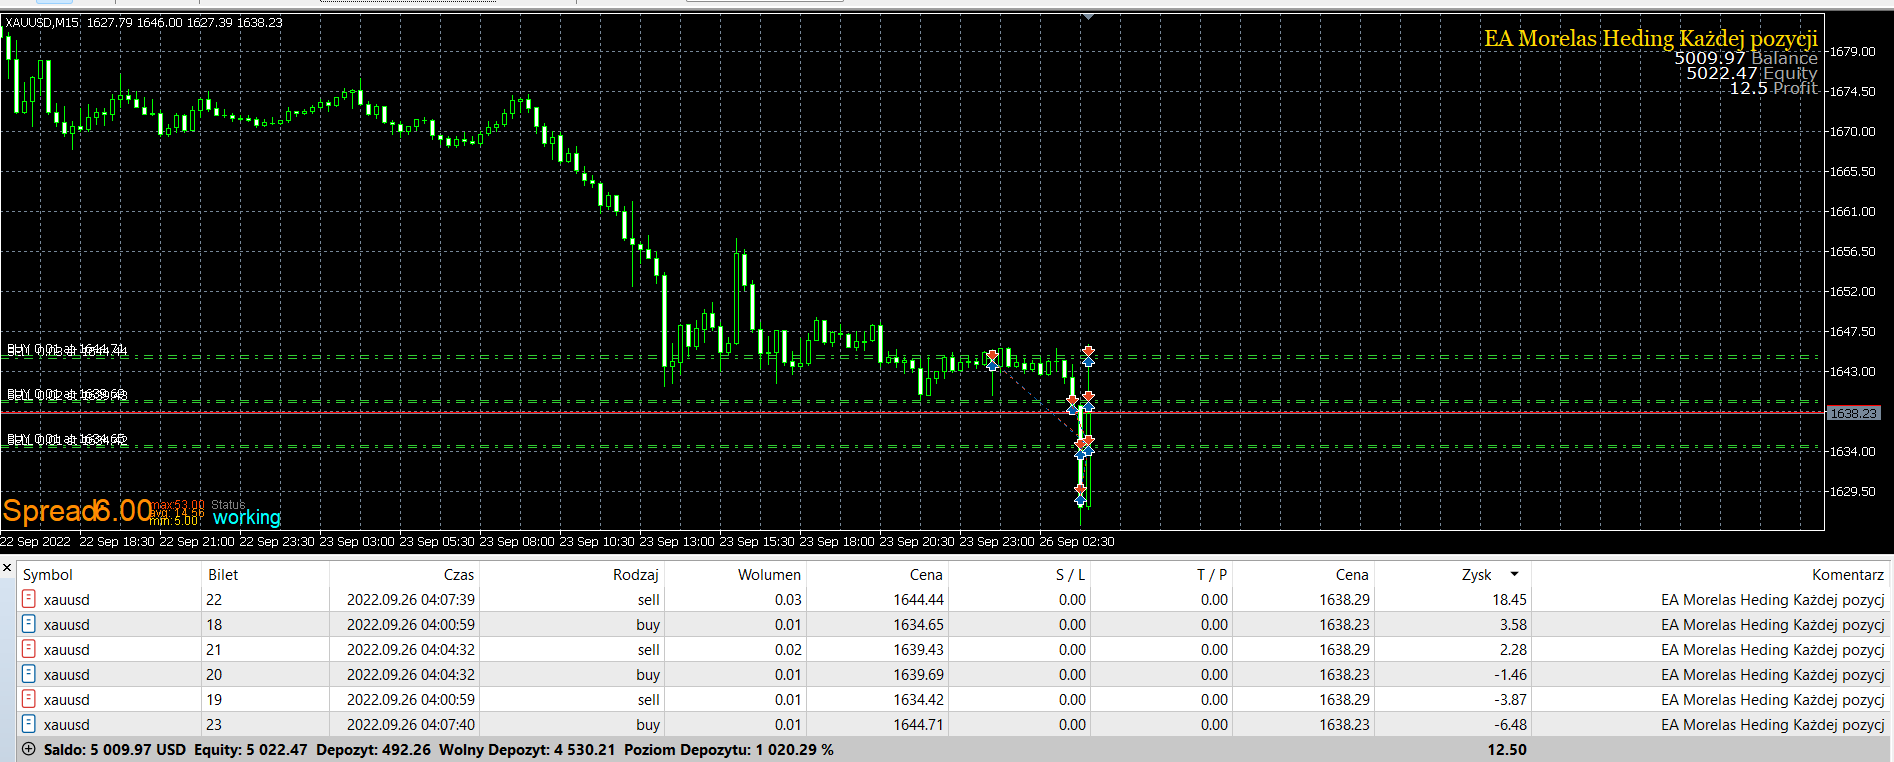
Task: Click the cyan working status label
Action: 247,517
